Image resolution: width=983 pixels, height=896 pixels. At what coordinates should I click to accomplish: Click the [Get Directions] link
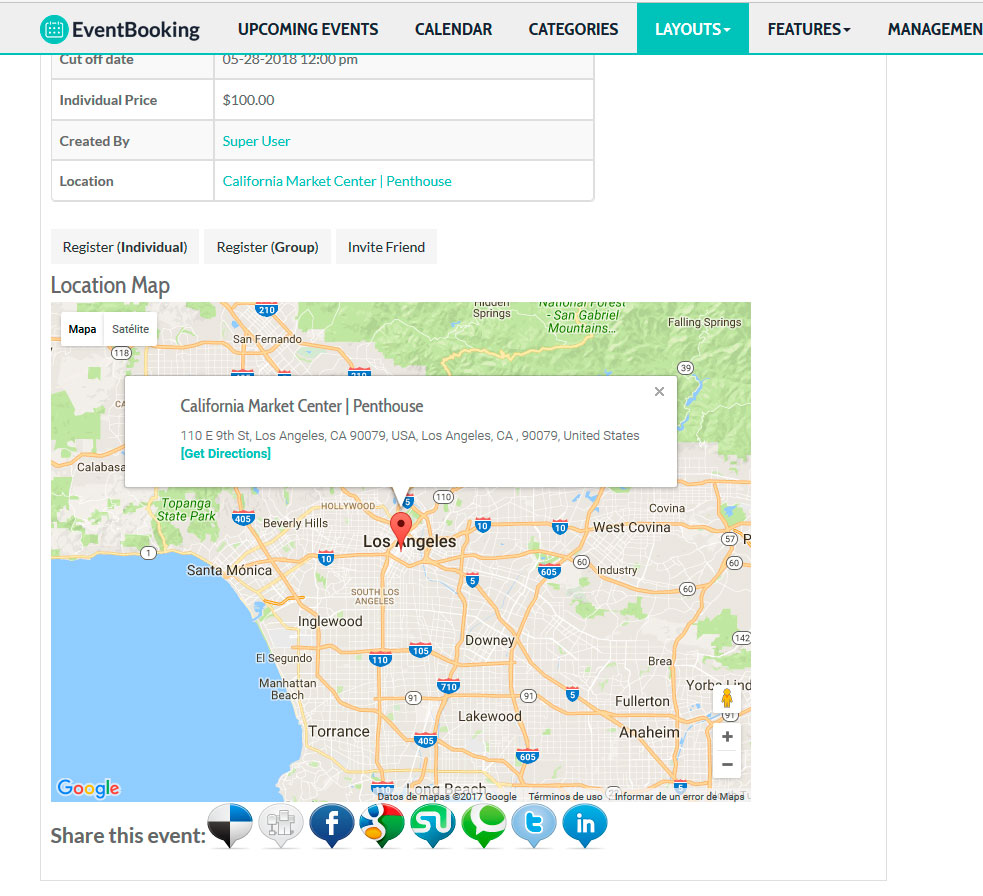tap(226, 453)
